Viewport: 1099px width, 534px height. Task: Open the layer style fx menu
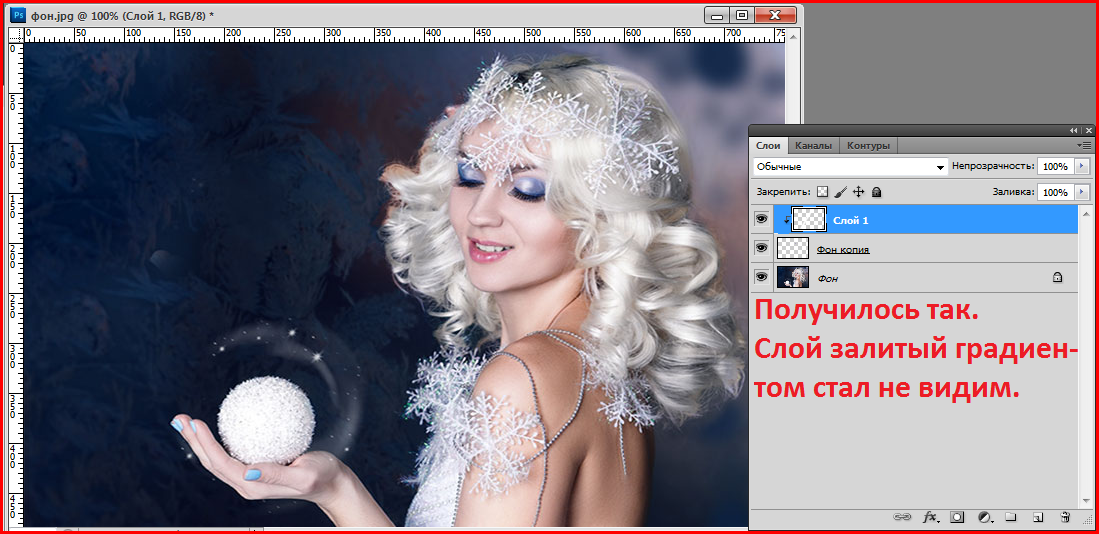click(x=930, y=517)
